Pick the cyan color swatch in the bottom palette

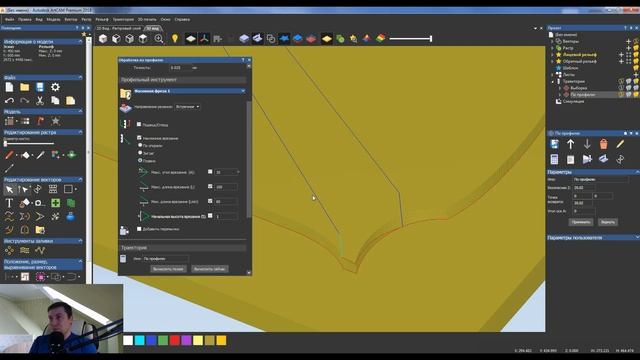pos(140,340)
